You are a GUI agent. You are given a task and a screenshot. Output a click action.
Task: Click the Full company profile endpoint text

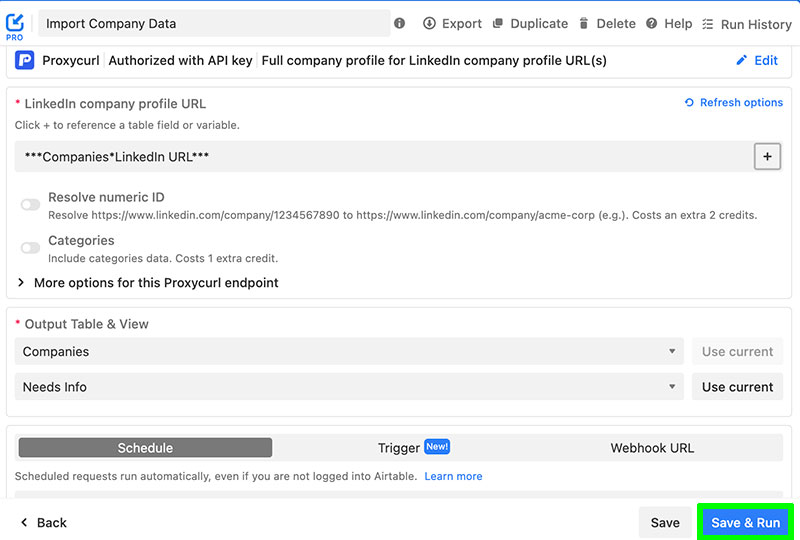click(434, 61)
